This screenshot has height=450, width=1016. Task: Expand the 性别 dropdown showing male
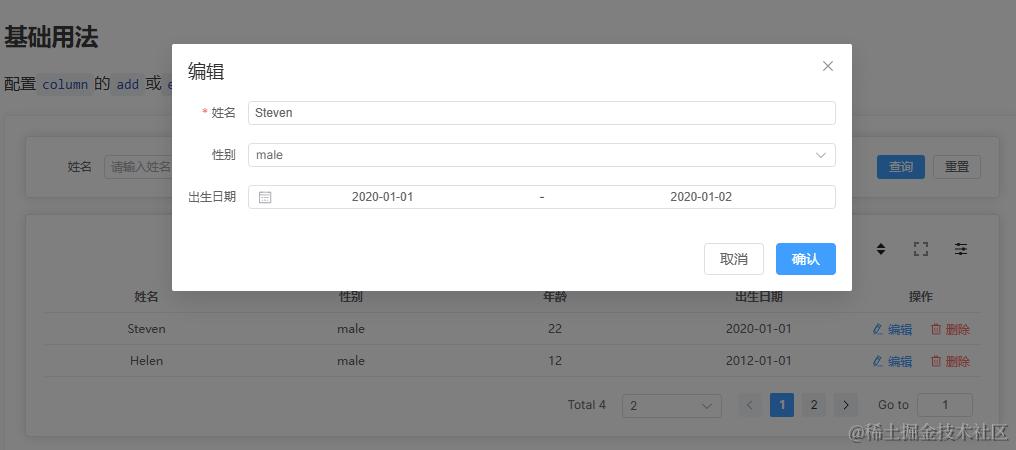pos(542,155)
